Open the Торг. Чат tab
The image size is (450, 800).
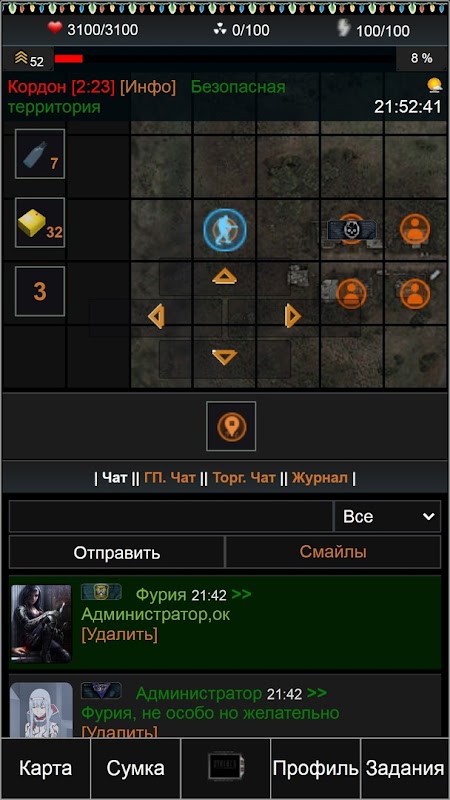tap(244, 478)
